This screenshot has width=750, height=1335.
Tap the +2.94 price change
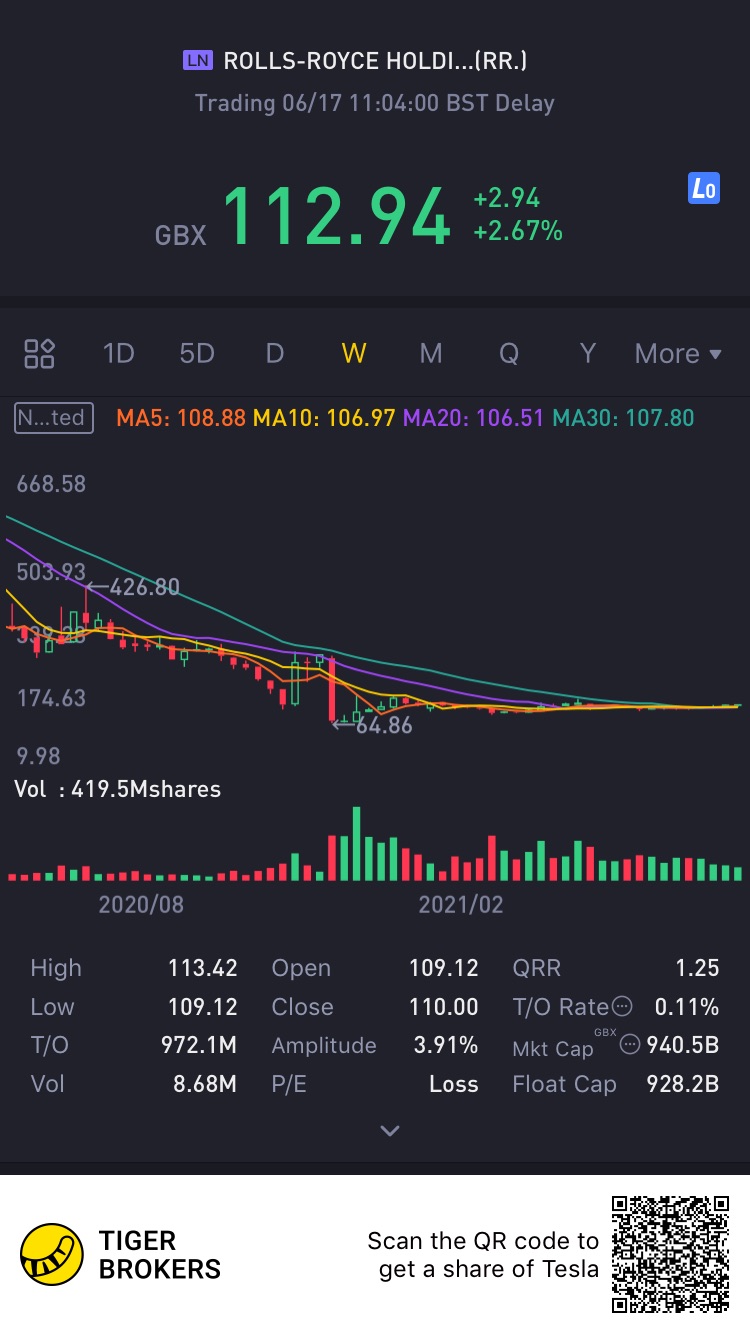coord(506,198)
